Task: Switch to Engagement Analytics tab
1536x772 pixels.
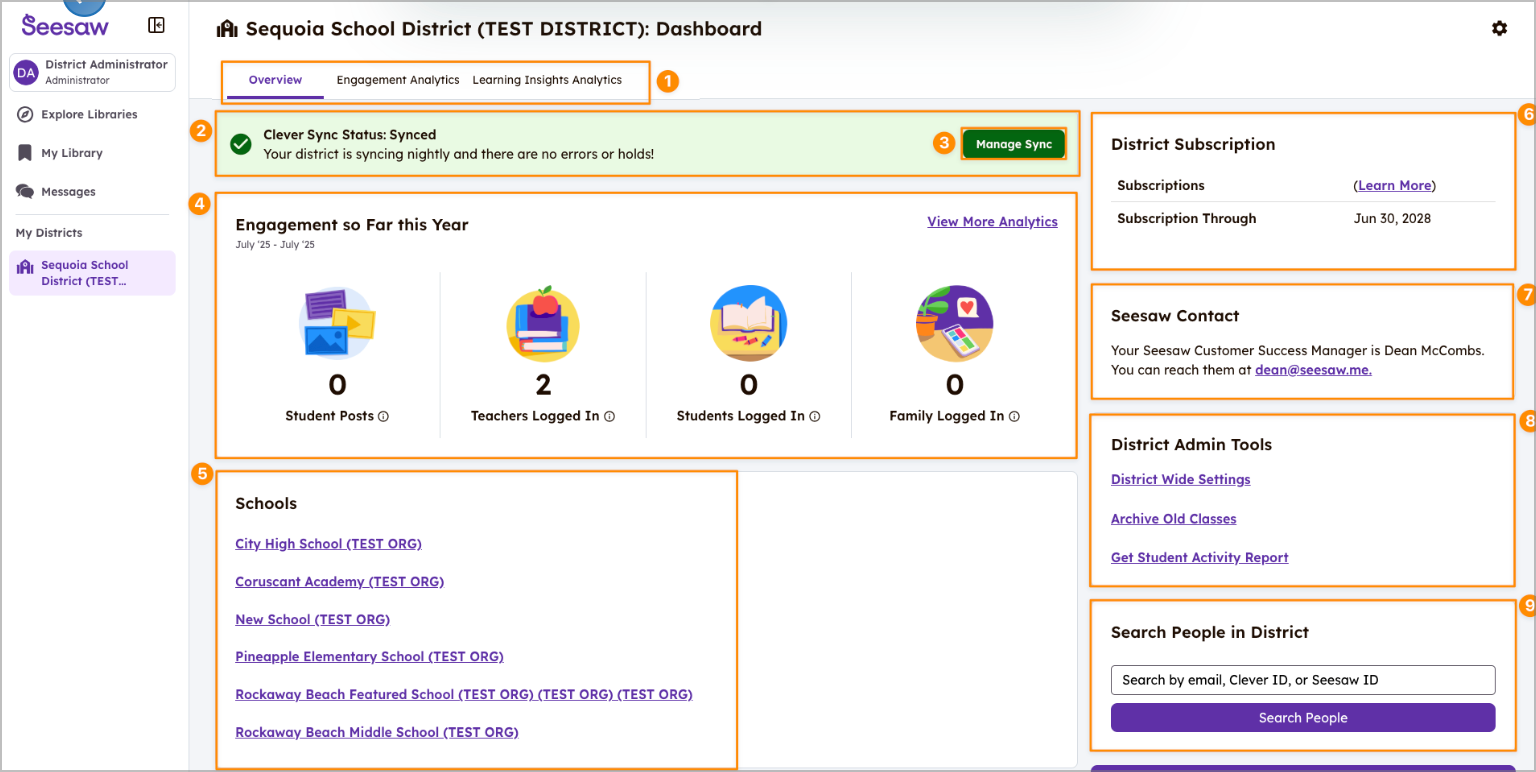Action: pyautogui.click(x=397, y=80)
